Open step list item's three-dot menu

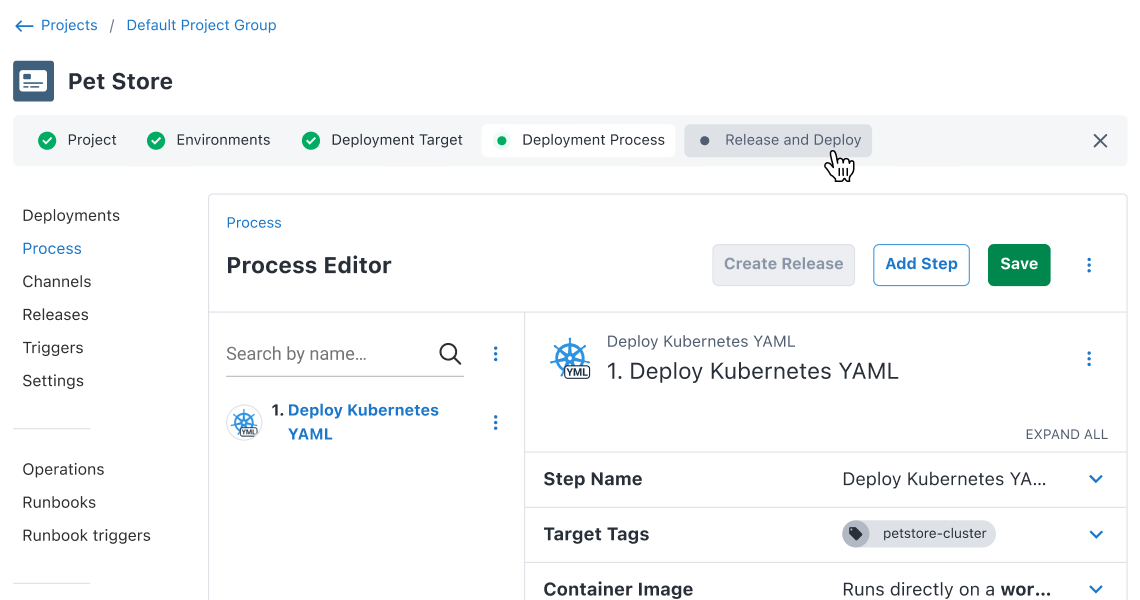point(495,423)
